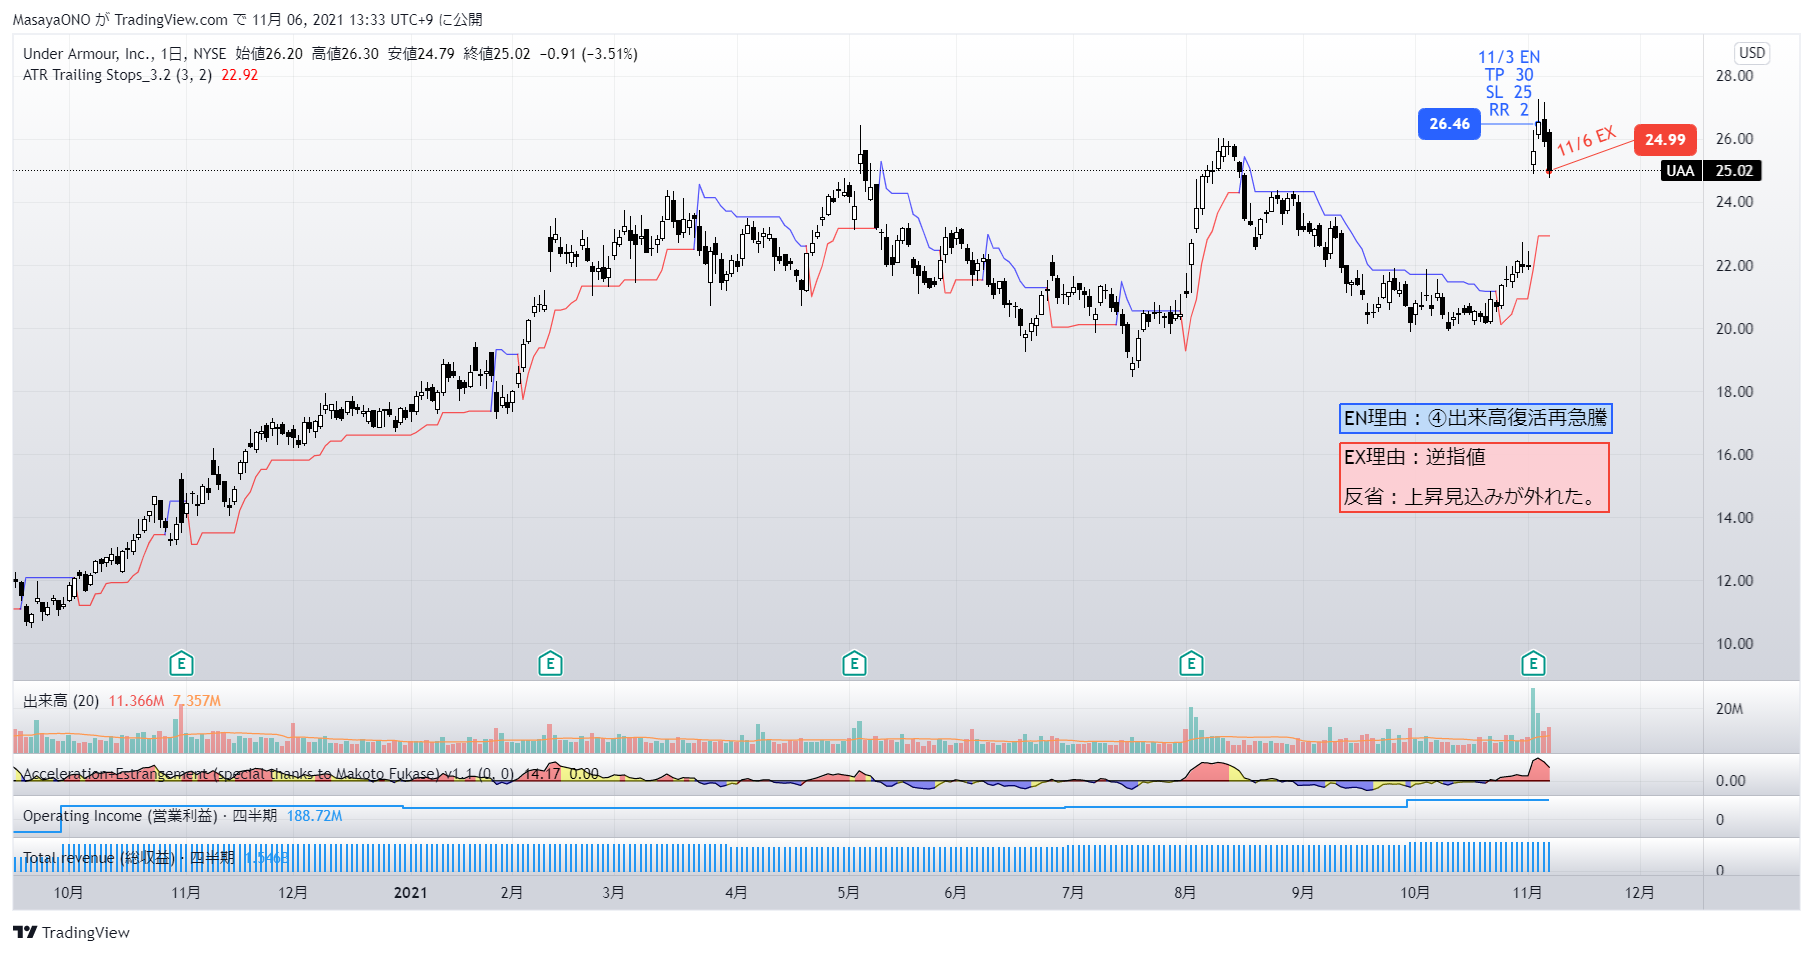1813x954 pixels.
Task: Click the 8月 label on time axis
Action: [x=1185, y=893]
